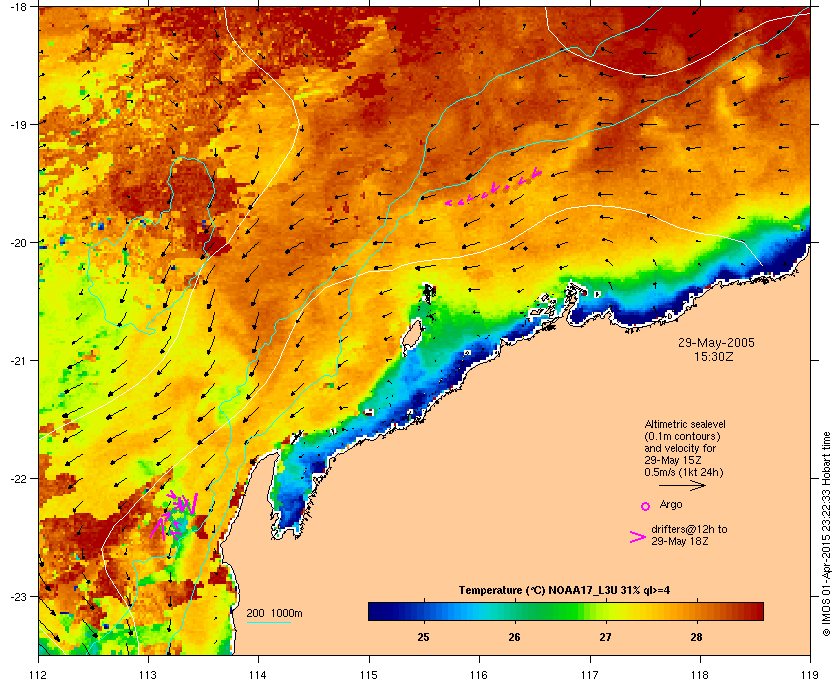This screenshot has height=680, width=840.
Task: Click the Argo legend label
Action: (671, 504)
